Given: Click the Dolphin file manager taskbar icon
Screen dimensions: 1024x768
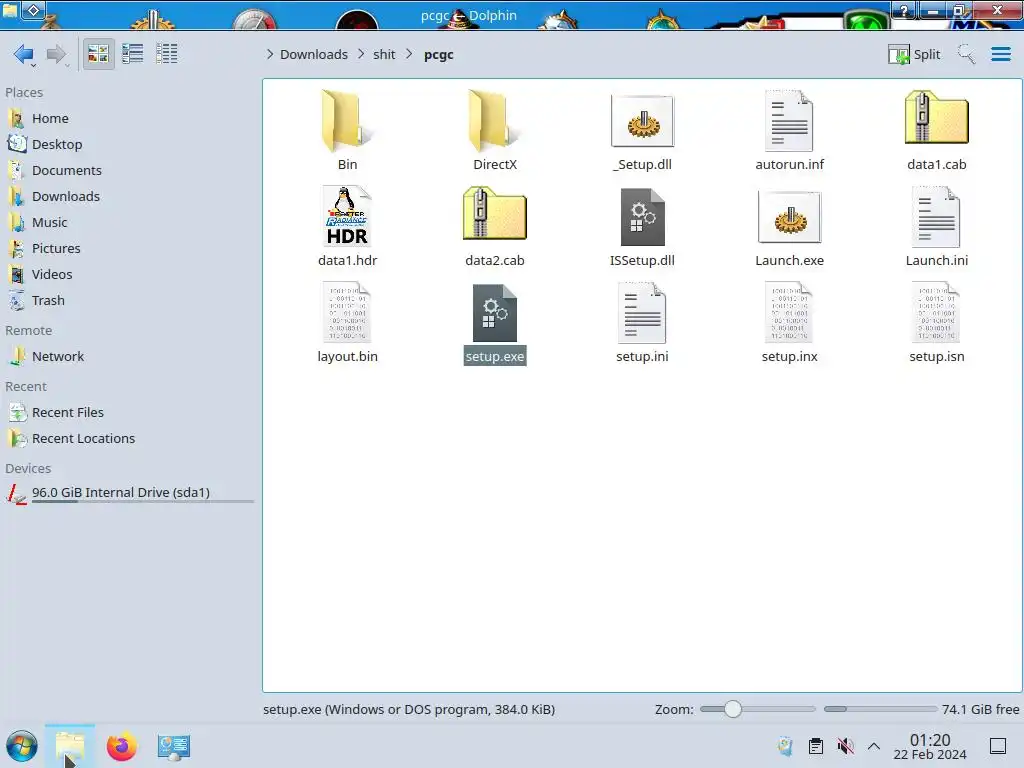Looking at the screenshot, I should point(70,746).
